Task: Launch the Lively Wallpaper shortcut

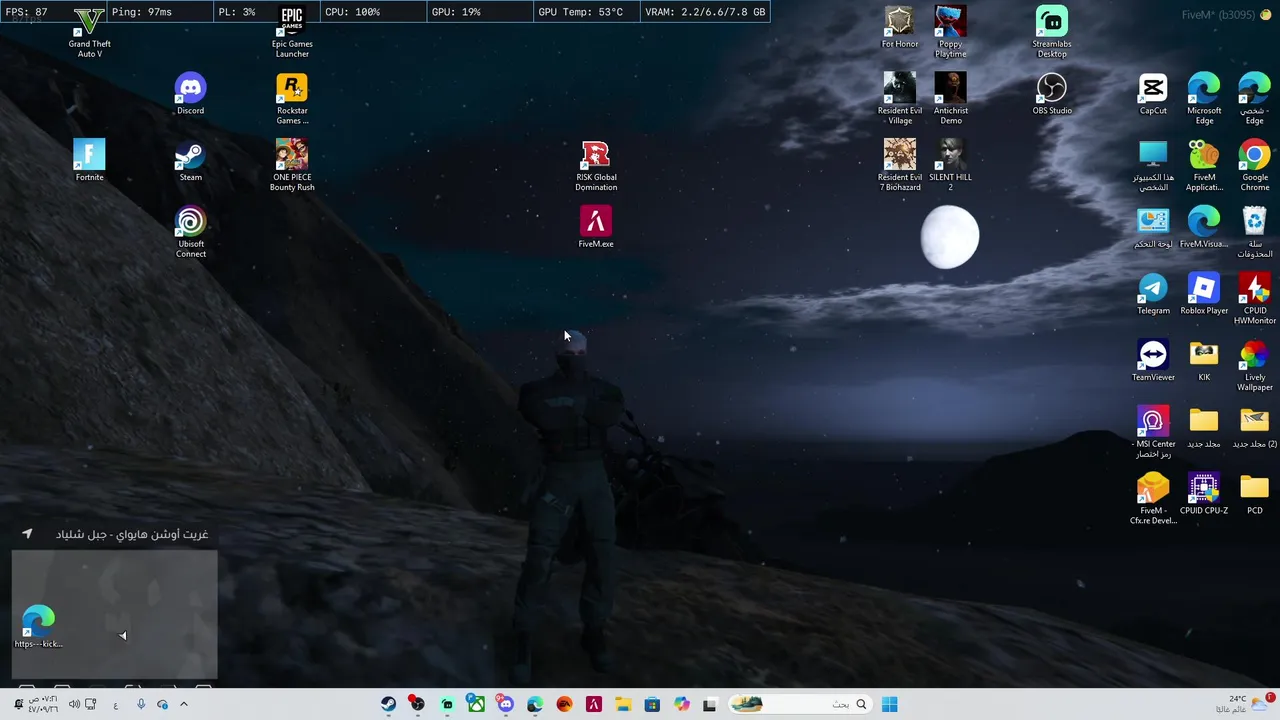Action: coord(1254,365)
